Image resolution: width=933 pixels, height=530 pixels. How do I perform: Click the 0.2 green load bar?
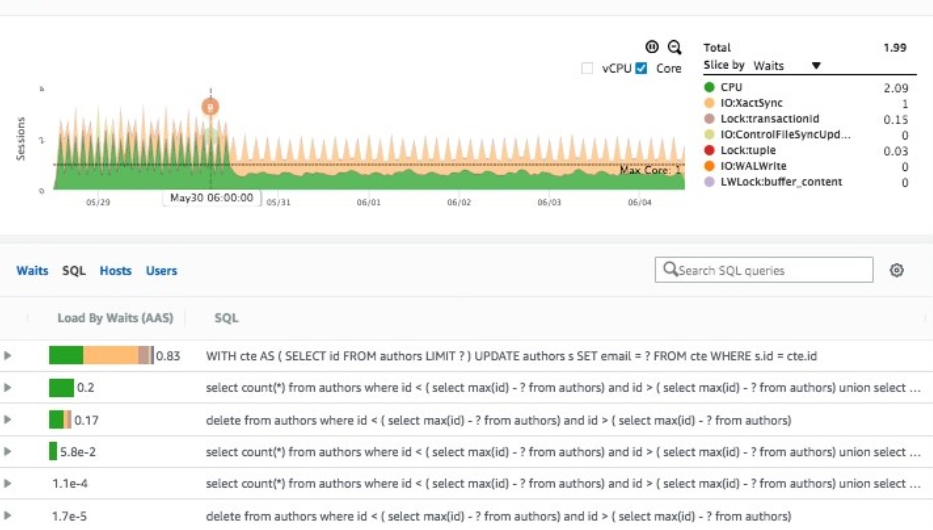tap(61, 387)
